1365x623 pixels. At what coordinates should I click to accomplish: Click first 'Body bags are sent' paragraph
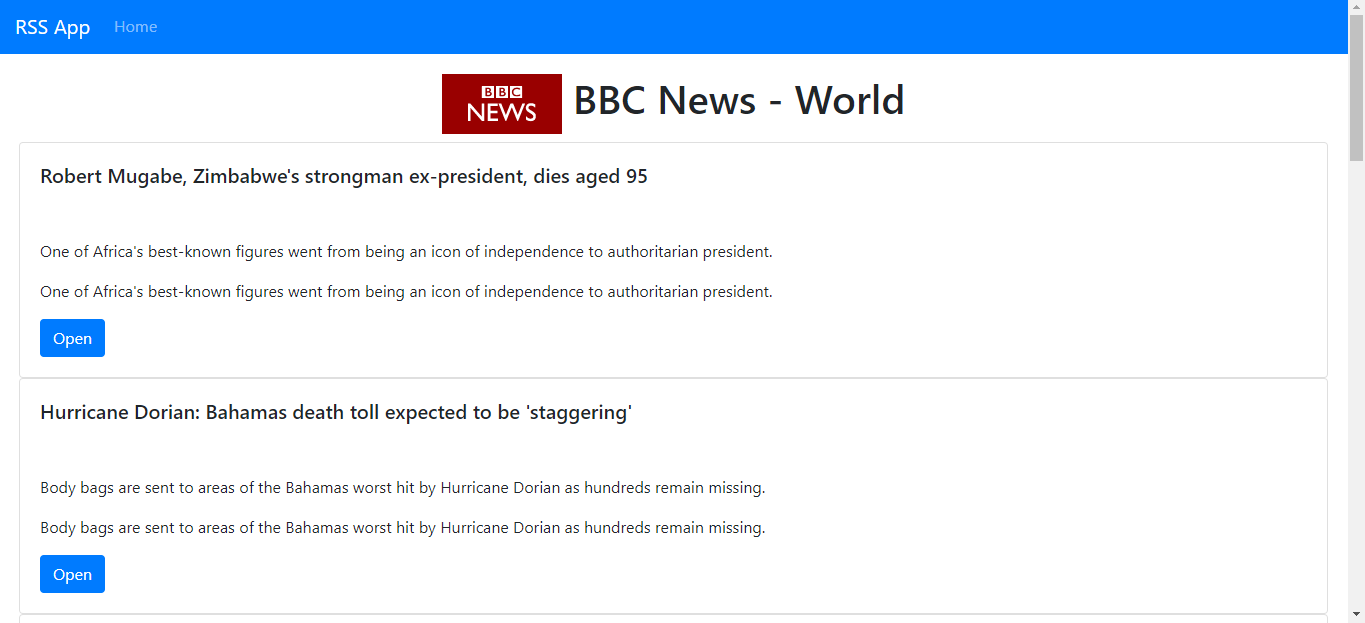(x=403, y=488)
